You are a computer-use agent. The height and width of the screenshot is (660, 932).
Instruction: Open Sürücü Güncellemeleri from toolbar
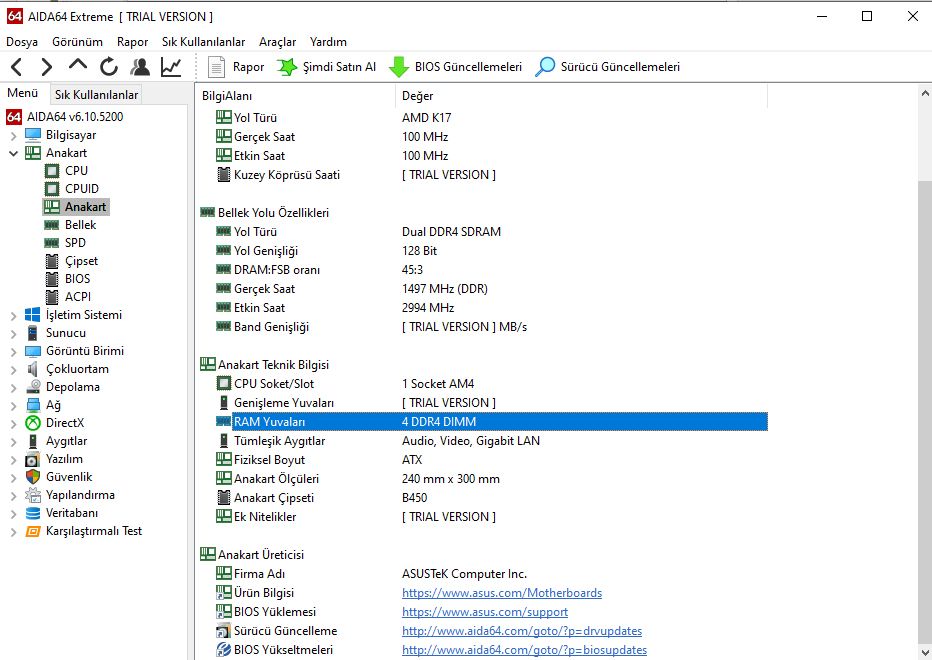607,67
